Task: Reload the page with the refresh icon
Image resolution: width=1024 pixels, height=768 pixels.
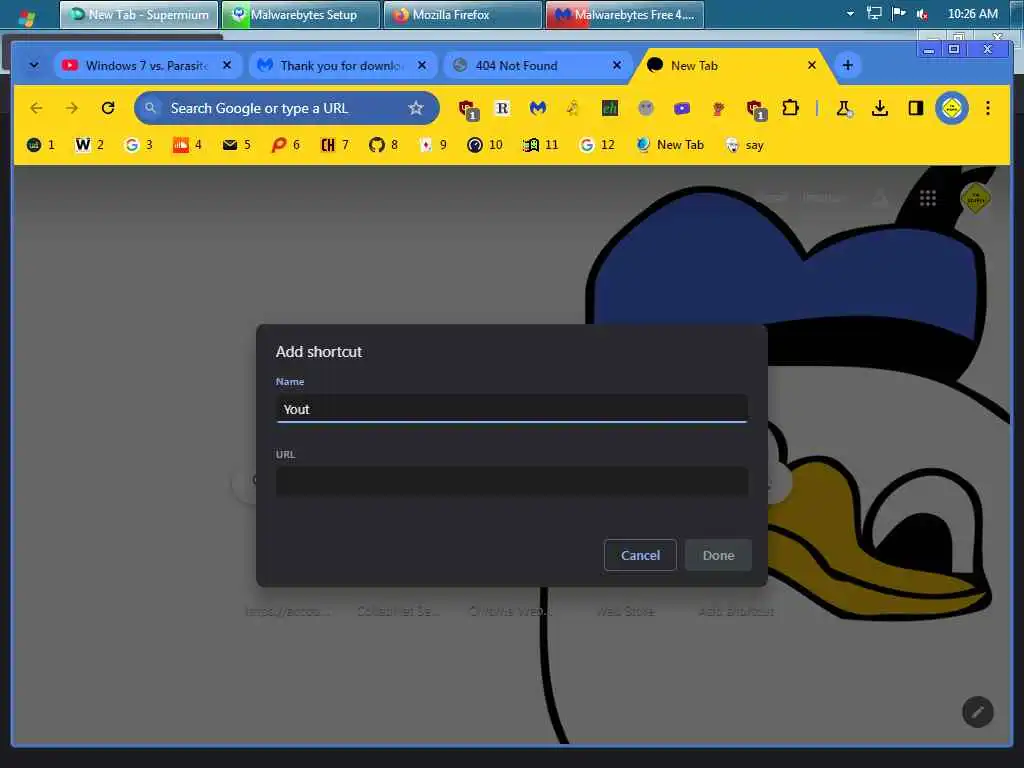Action: 108,108
